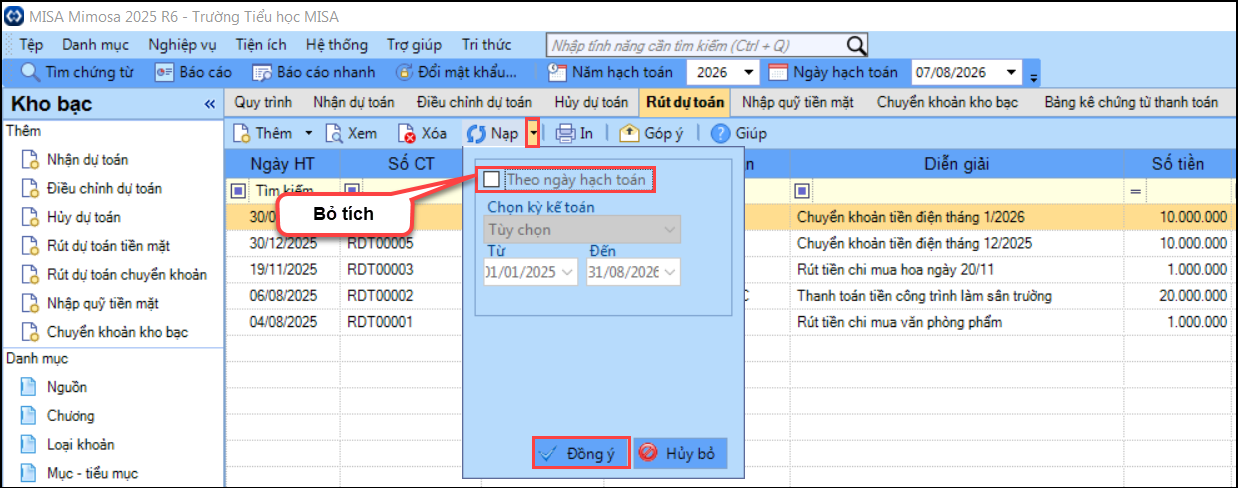
Task: Open the Nghiệp vụ menu
Action: [182, 45]
